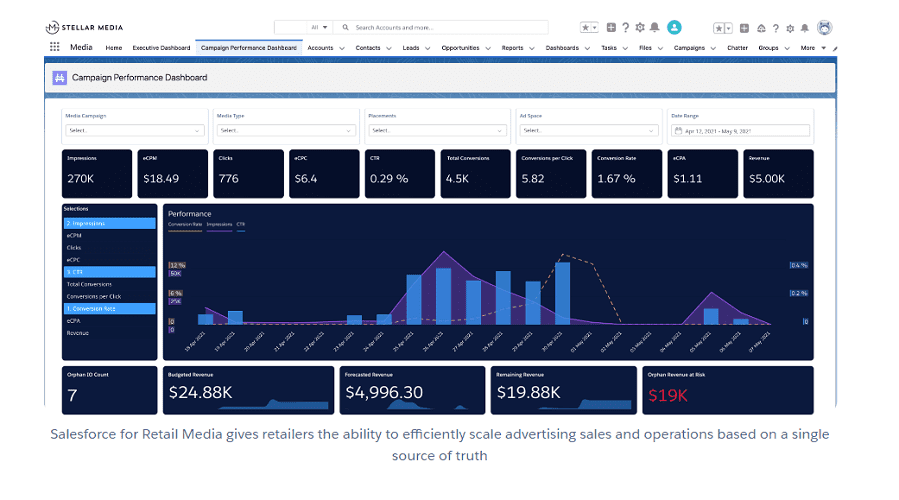
Task: Click the favorites star right of teal avatar
Action: 718,28
